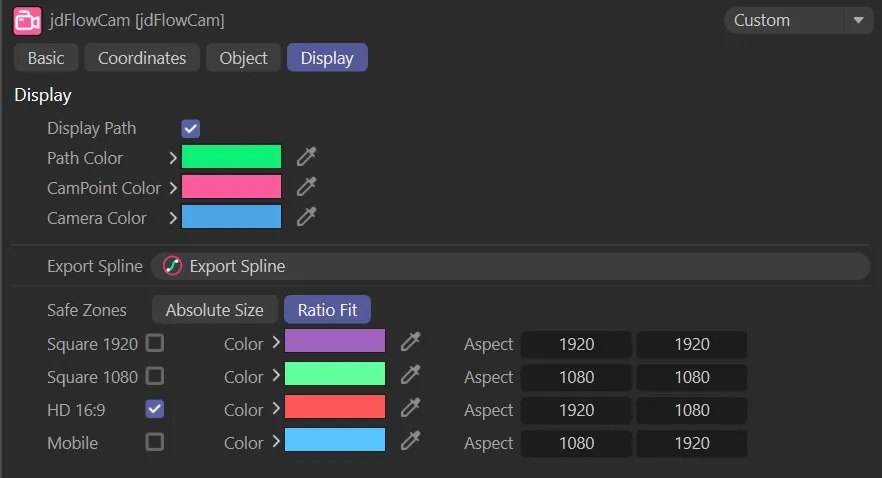Open the green Path Color swatch
Viewport: 882px width, 478px height.
click(231, 157)
